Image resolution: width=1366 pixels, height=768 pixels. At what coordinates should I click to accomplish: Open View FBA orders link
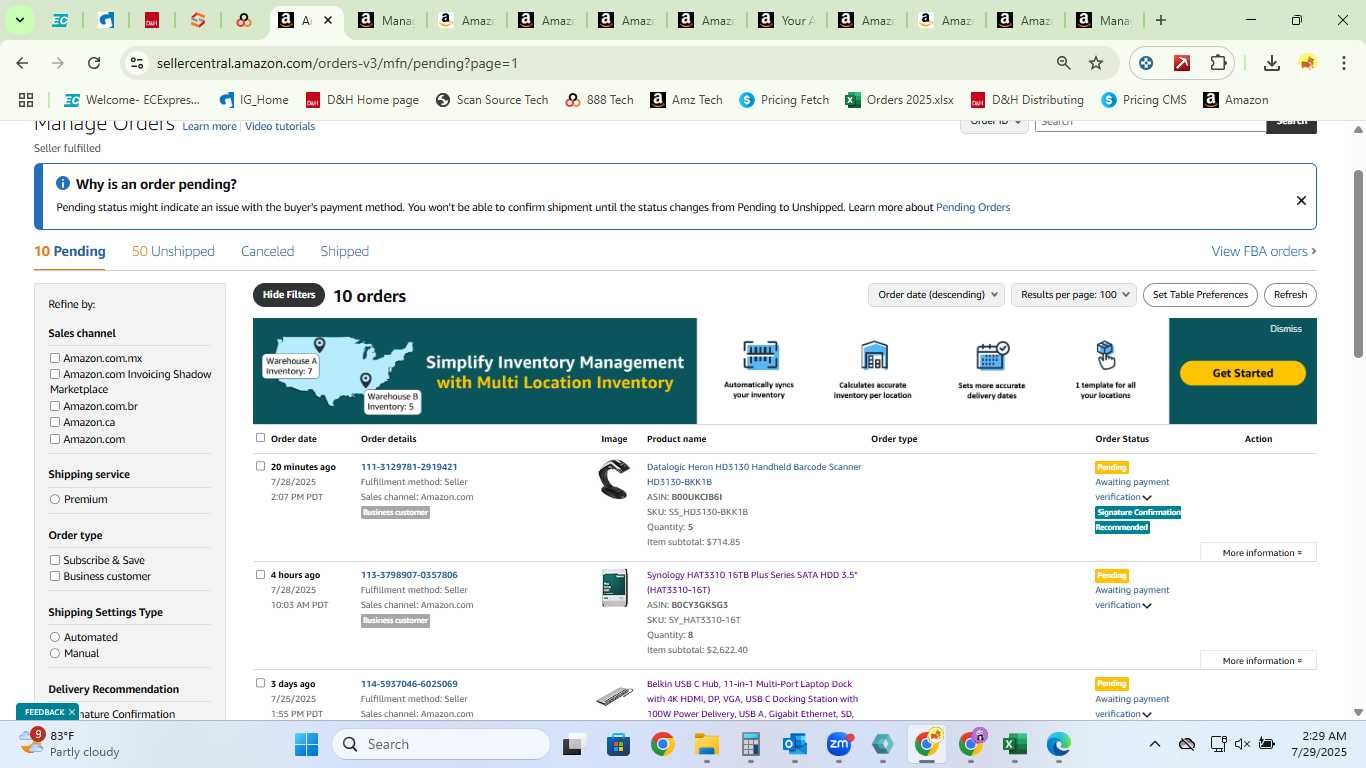1263,251
